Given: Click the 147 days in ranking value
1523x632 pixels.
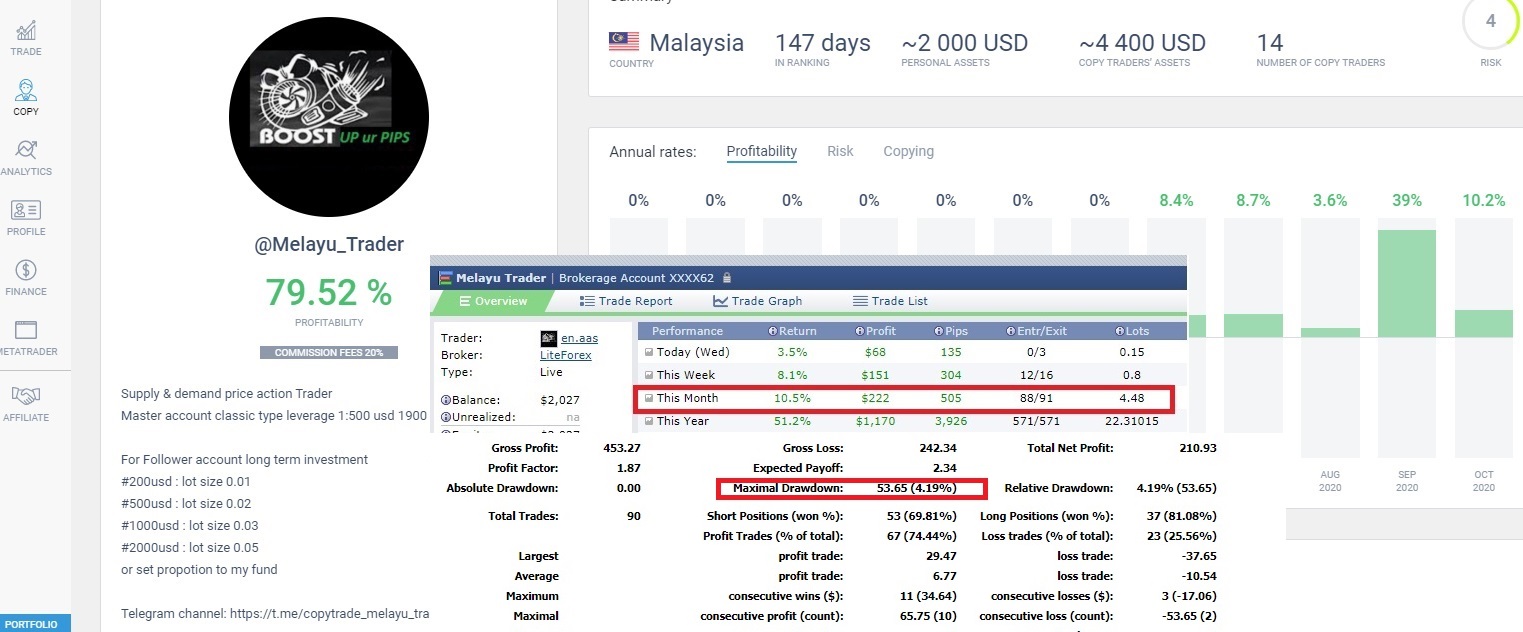Looking at the screenshot, I should [x=823, y=43].
